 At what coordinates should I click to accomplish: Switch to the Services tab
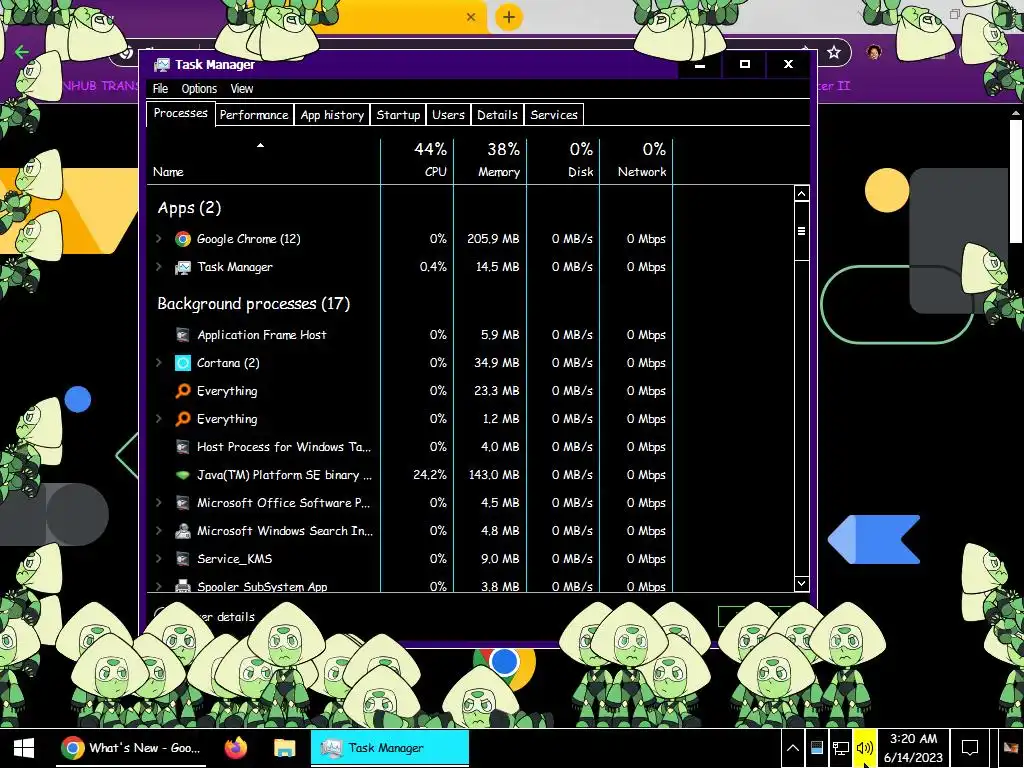pos(554,115)
